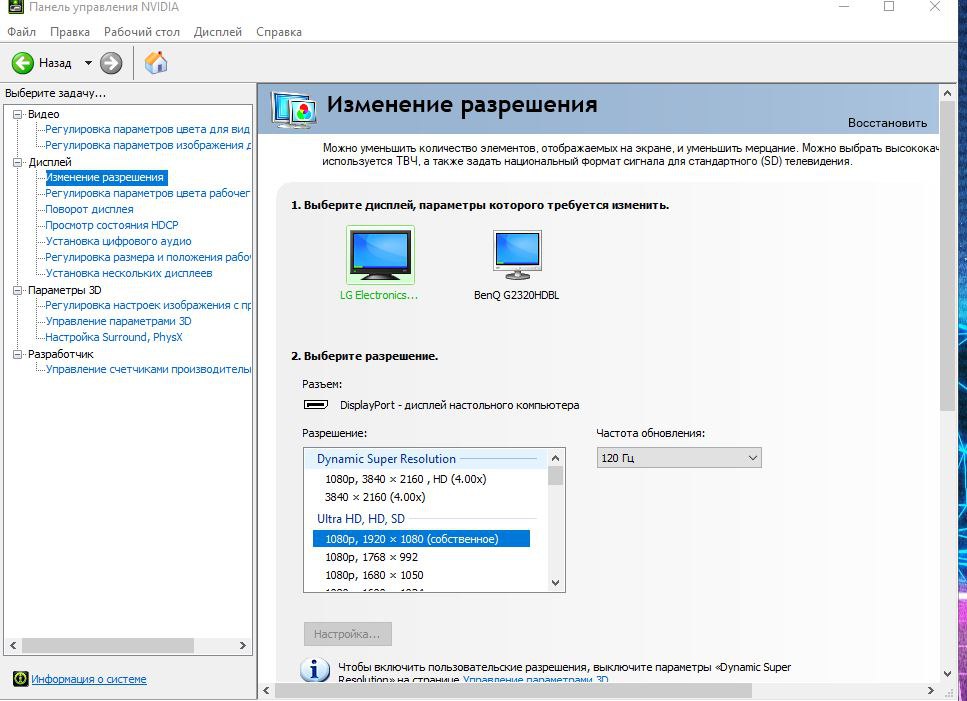Viewport: 967px width, 701px height.
Task: Open the Правка menu
Action: click(70, 32)
